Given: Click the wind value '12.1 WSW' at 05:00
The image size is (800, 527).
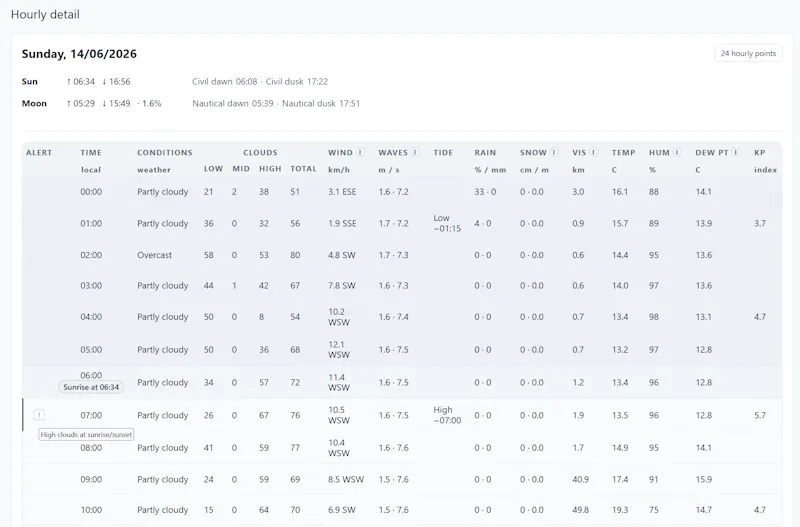Looking at the screenshot, I should click(339, 349).
